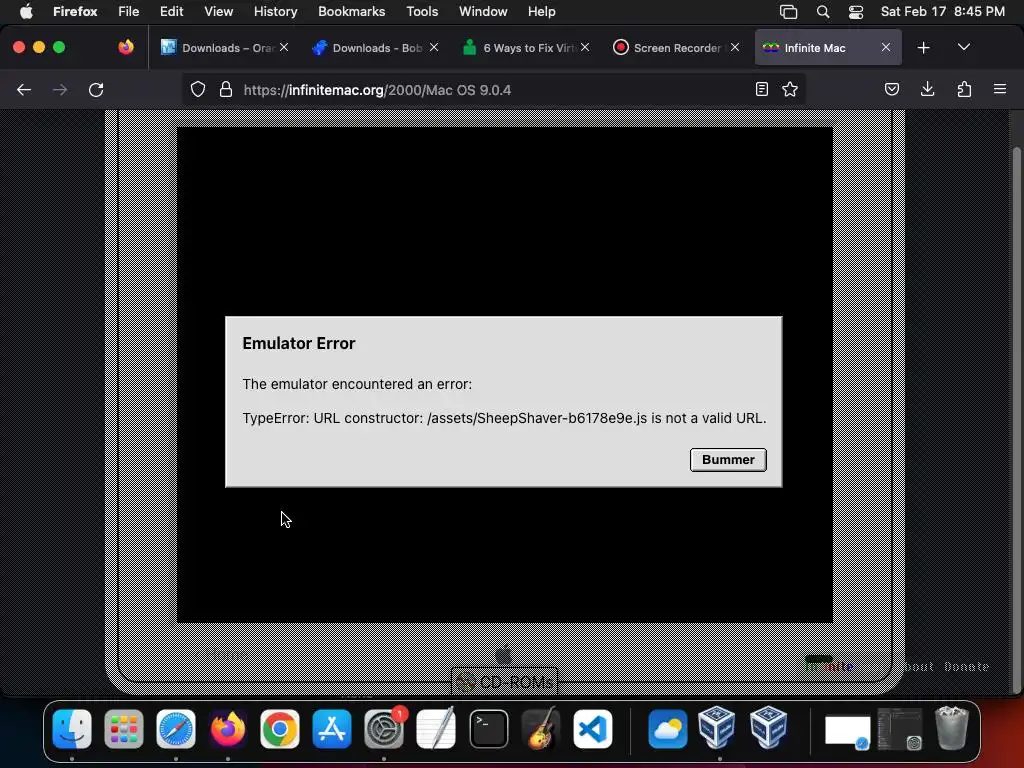1024x768 pixels.
Task: Open the Bookmarks menu
Action: point(351,11)
